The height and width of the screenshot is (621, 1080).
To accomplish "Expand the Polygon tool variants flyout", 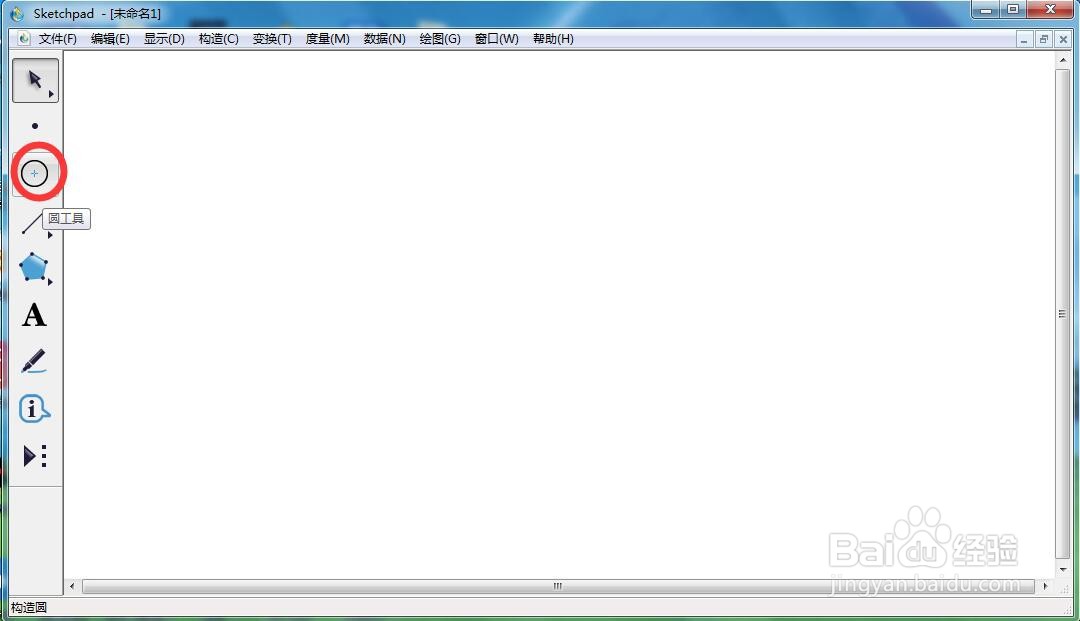I will point(50,281).
